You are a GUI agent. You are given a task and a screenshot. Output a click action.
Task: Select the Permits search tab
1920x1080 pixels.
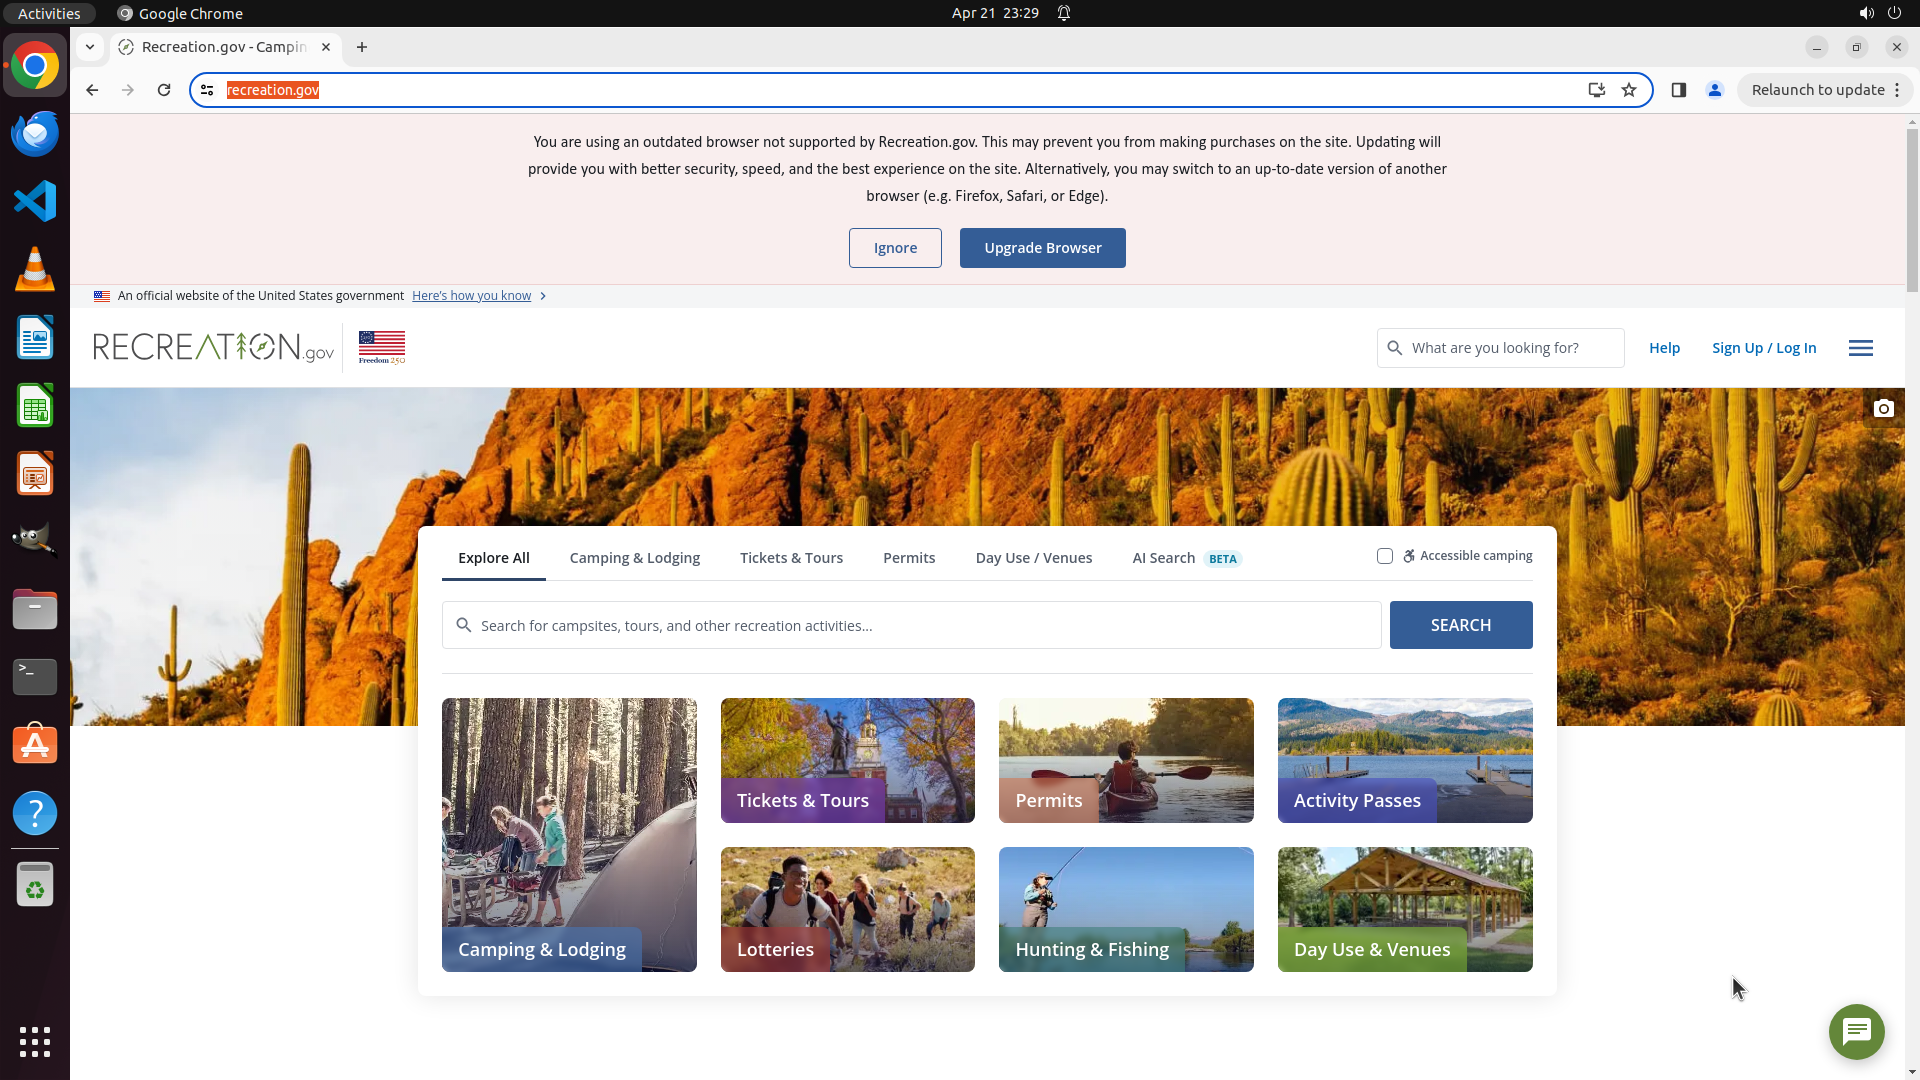908,558
